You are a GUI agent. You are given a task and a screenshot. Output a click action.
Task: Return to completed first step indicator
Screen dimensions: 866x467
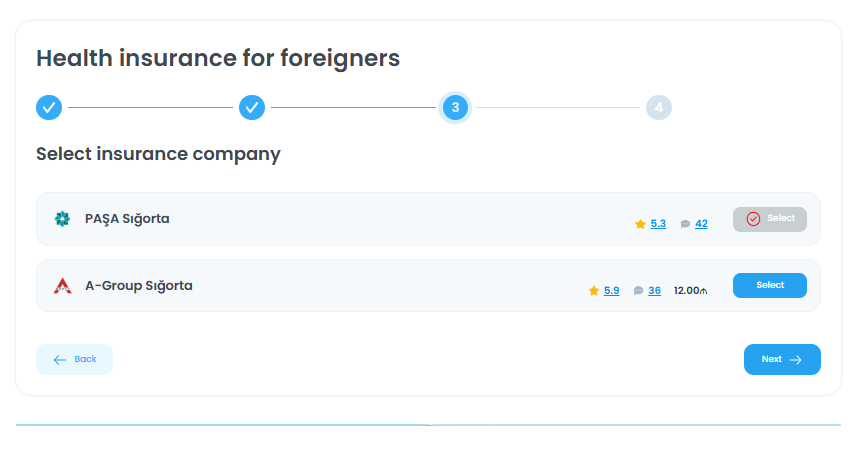pyautogui.click(x=49, y=107)
